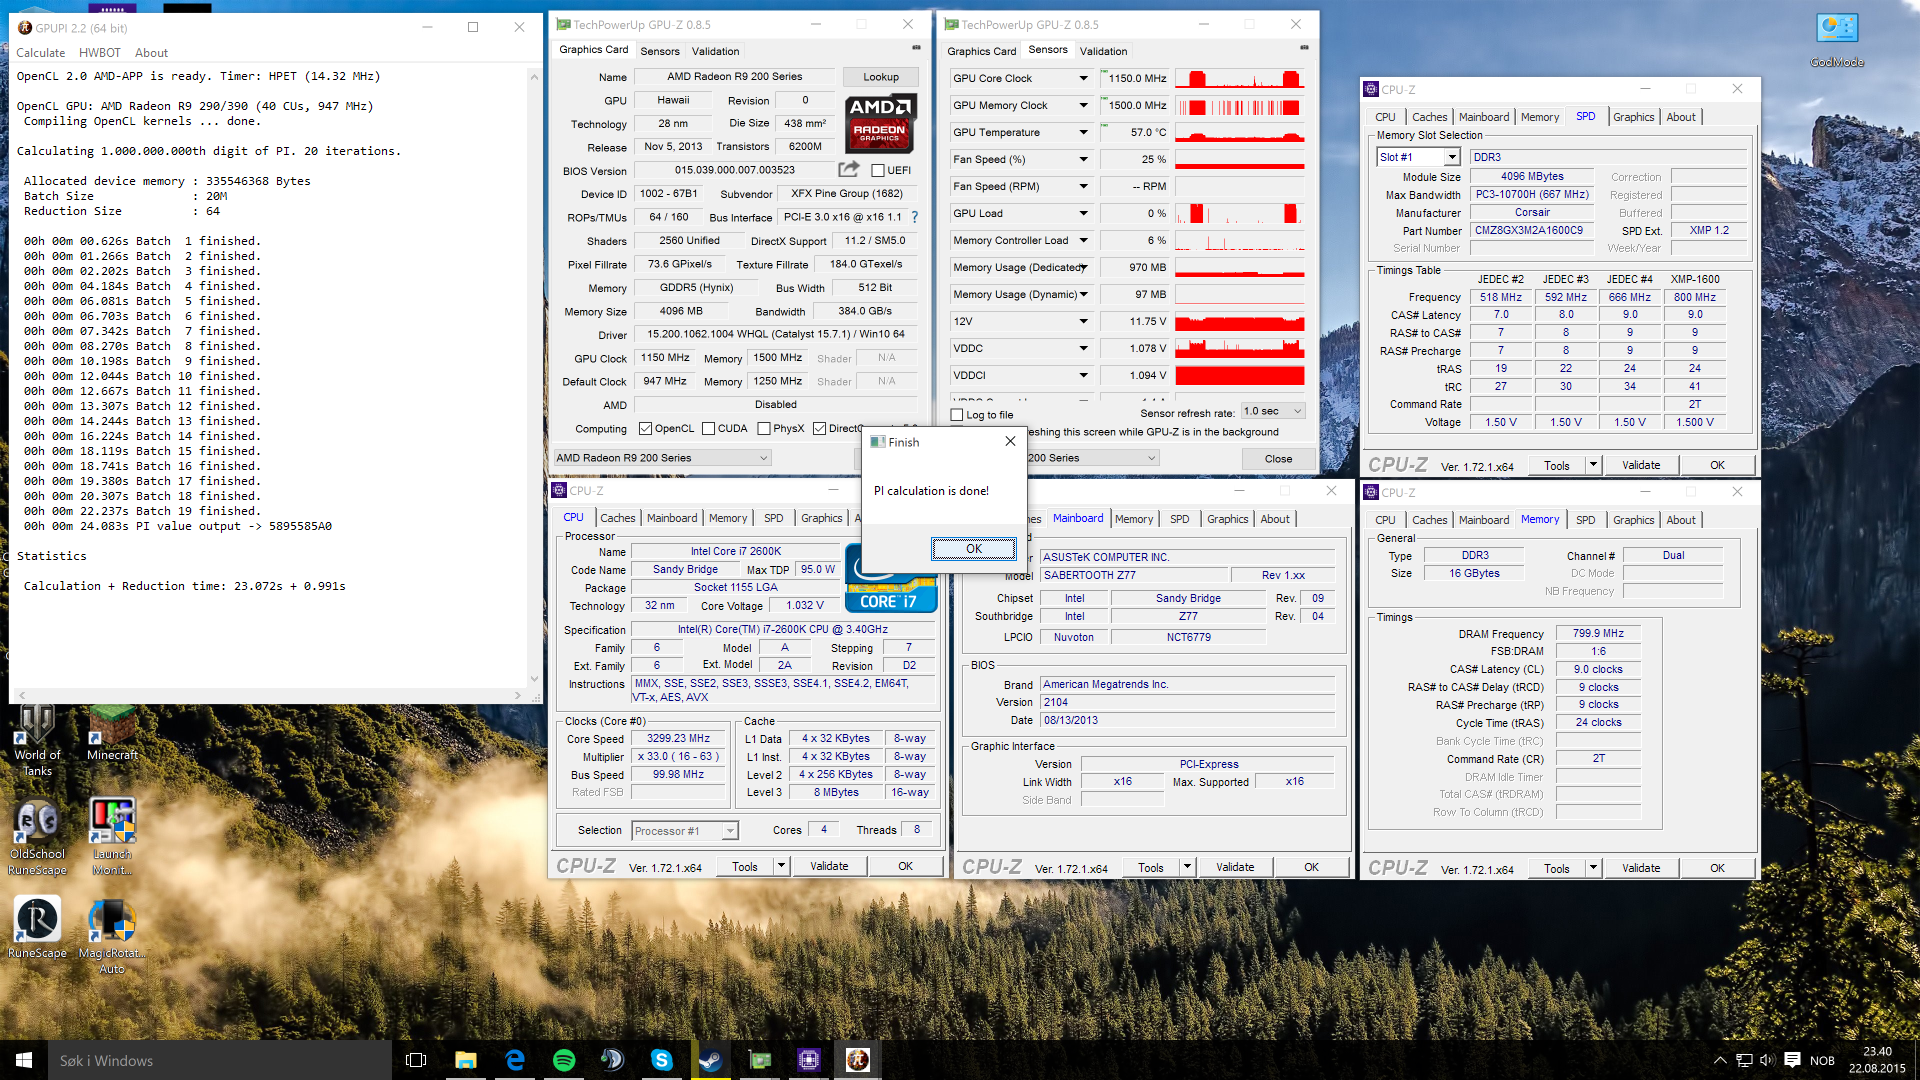This screenshot has width=1920, height=1080.
Task: Enable the Log to file checkbox
Action: pyautogui.click(x=957, y=415)
